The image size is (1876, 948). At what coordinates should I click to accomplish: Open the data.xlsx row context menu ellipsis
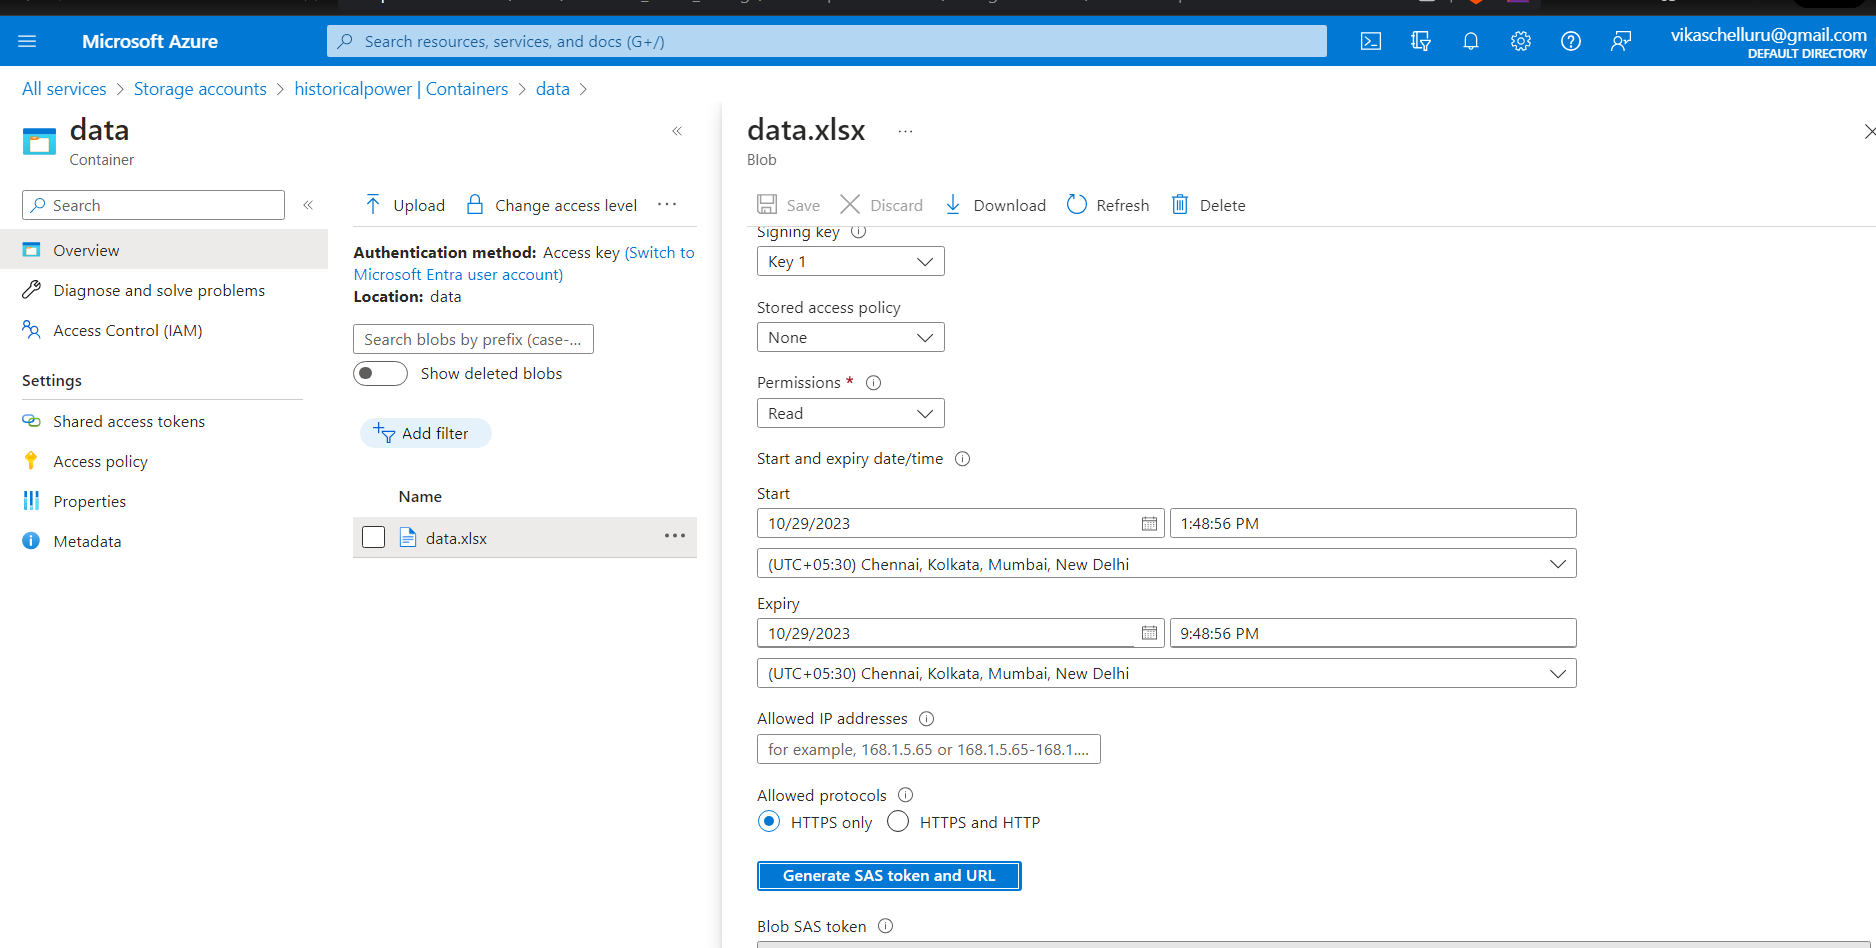pos(675,536)
